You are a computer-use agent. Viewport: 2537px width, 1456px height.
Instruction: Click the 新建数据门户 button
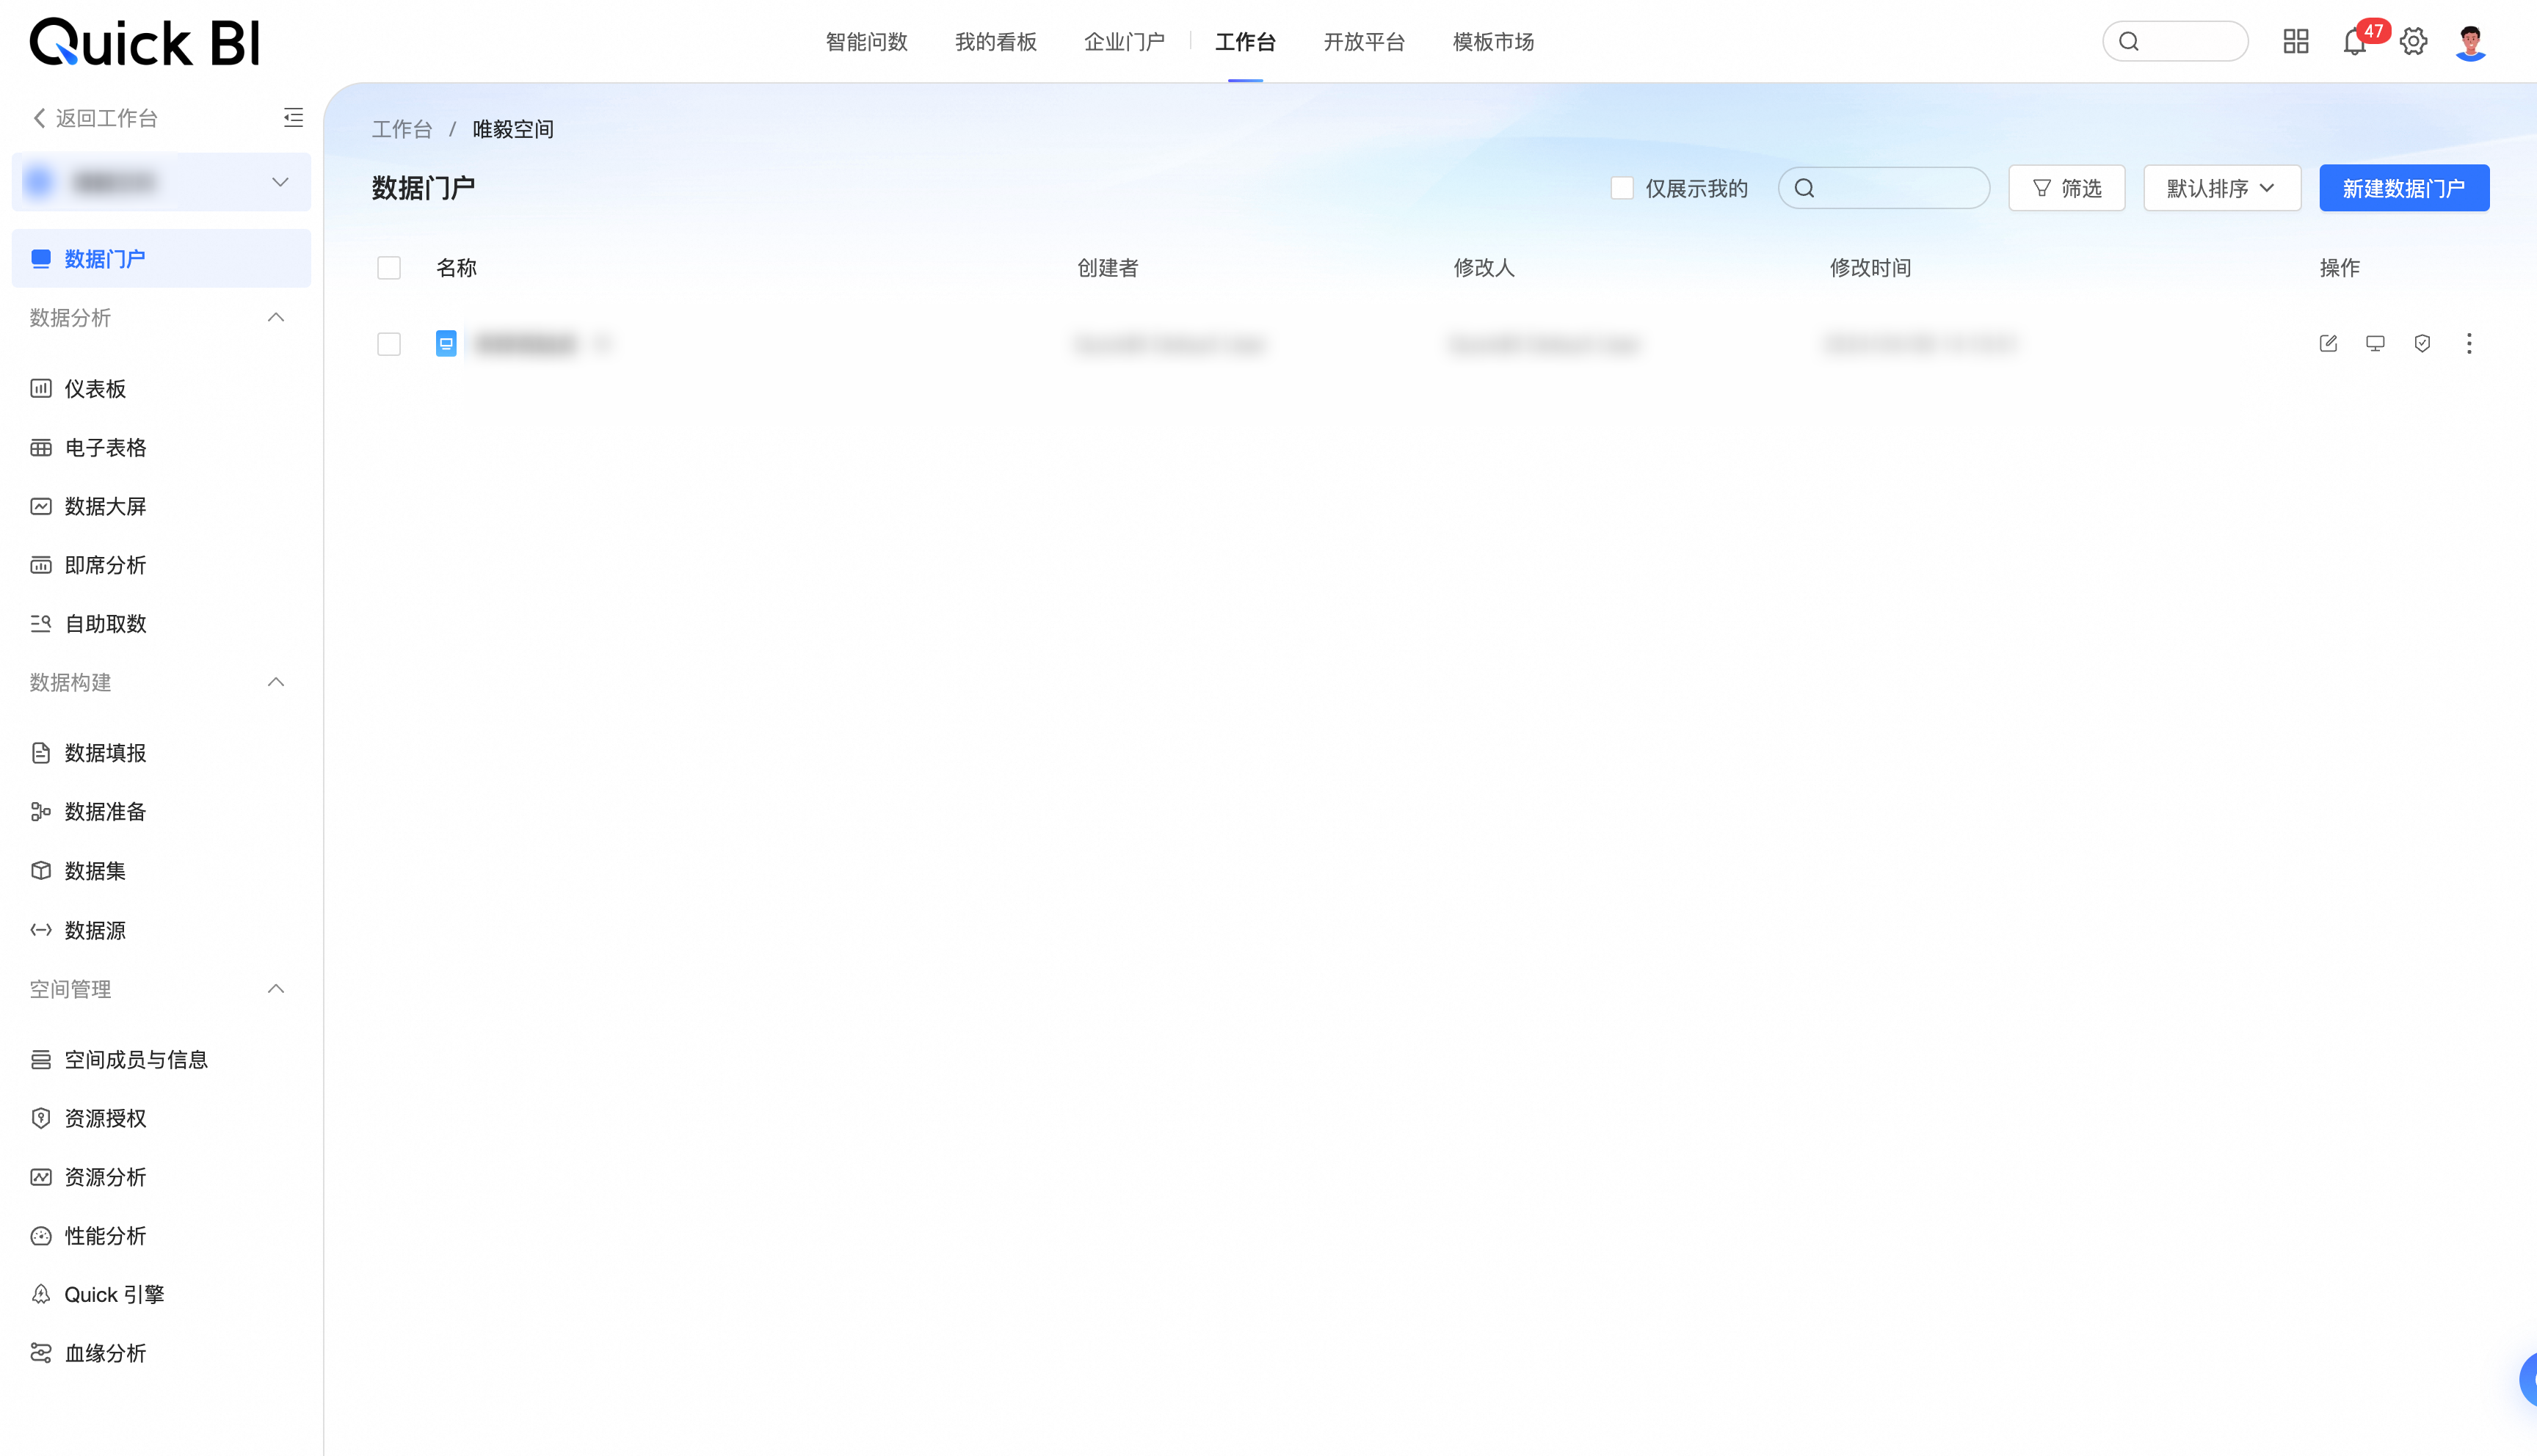click(2403, 188)
